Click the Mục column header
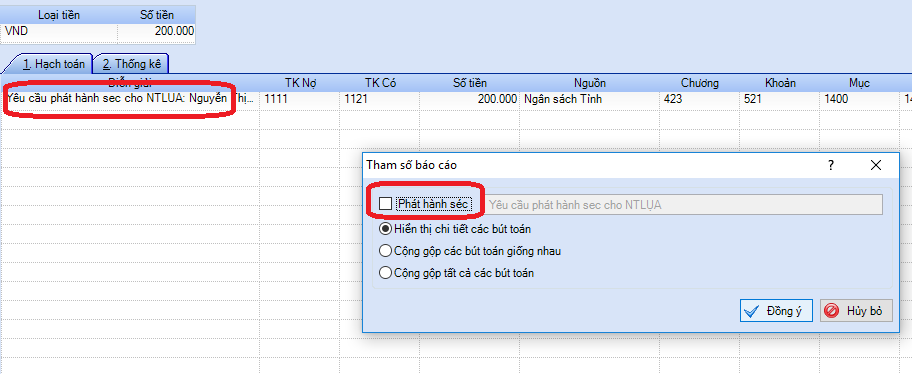This screenshot has width=912, height=374. [860, 83]
